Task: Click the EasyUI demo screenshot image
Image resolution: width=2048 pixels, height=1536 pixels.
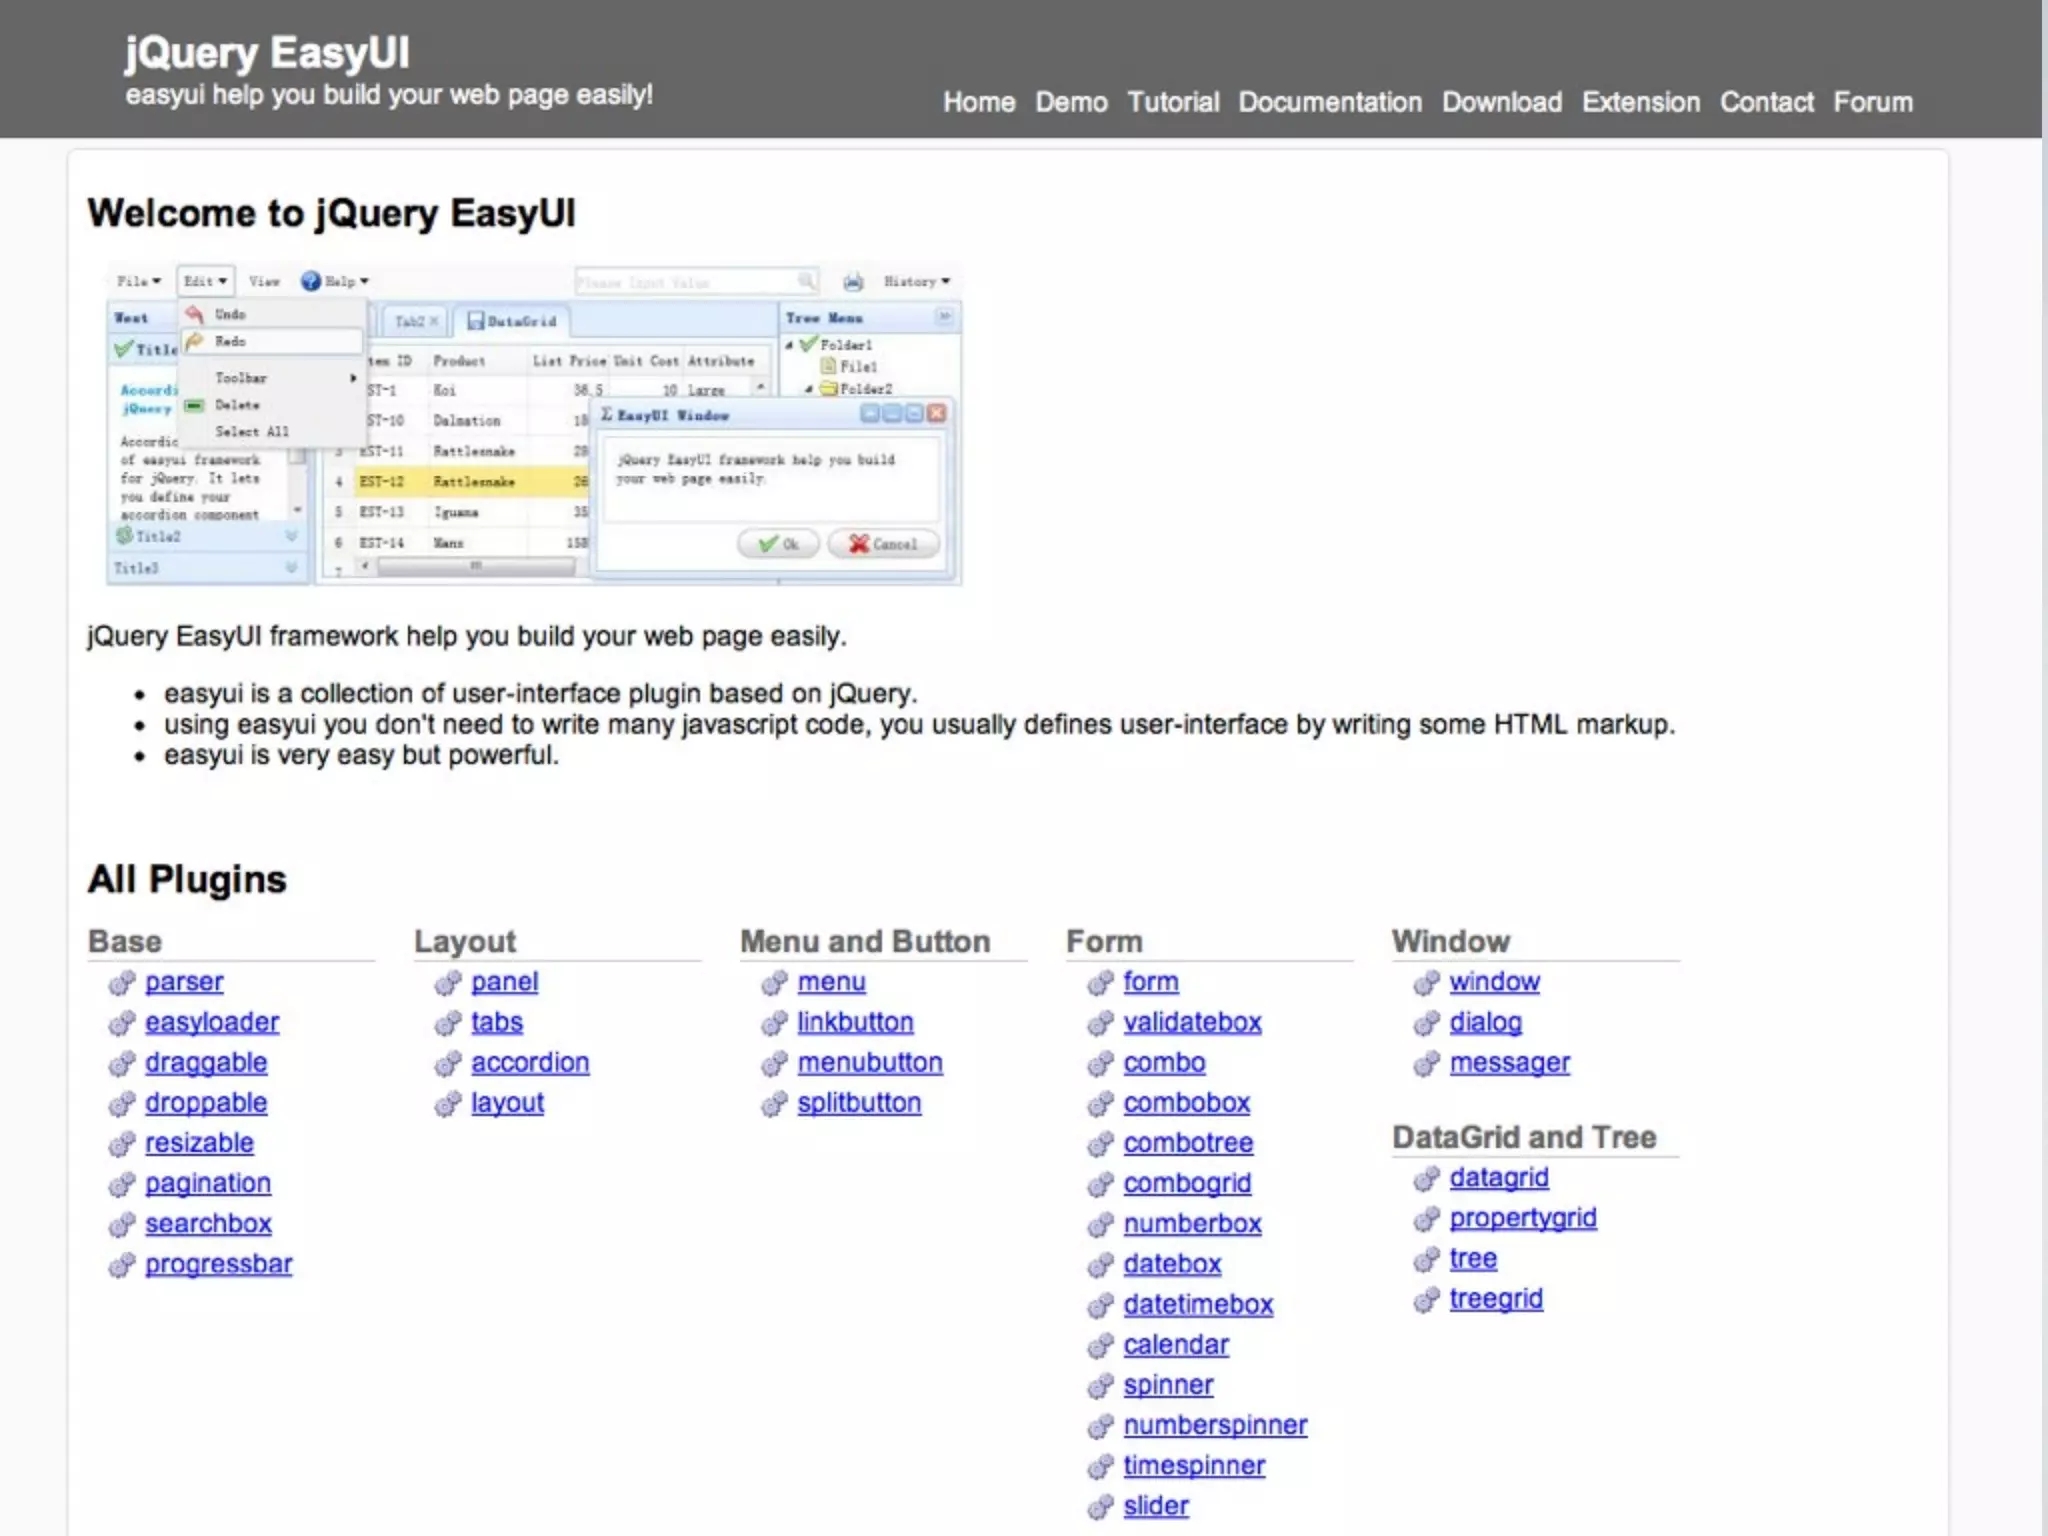Action: [534, 424]
